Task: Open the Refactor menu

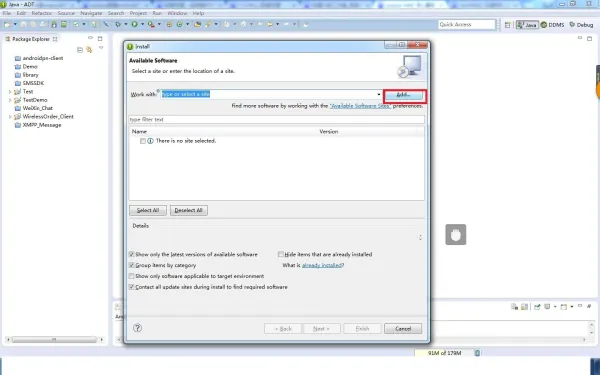Action: 42,13
